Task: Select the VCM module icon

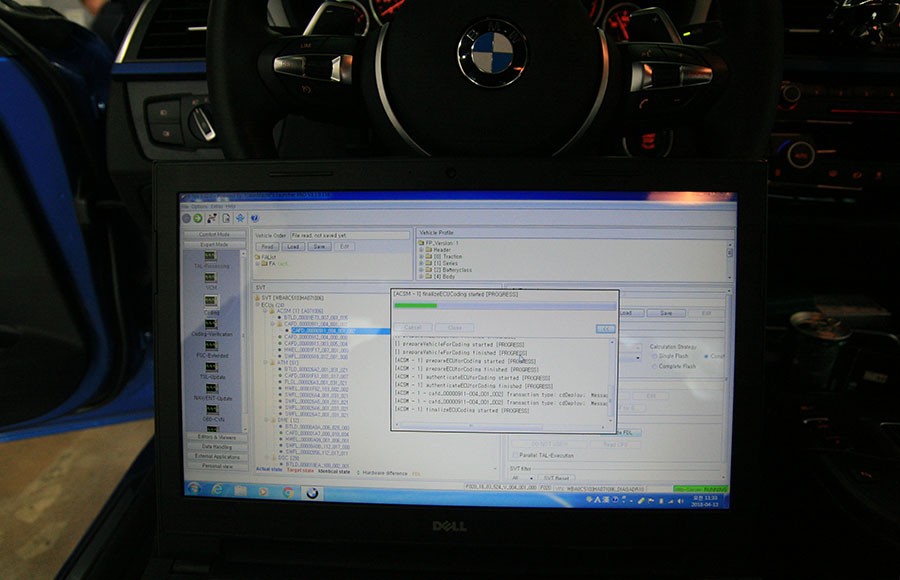Action: click(211, 278)
